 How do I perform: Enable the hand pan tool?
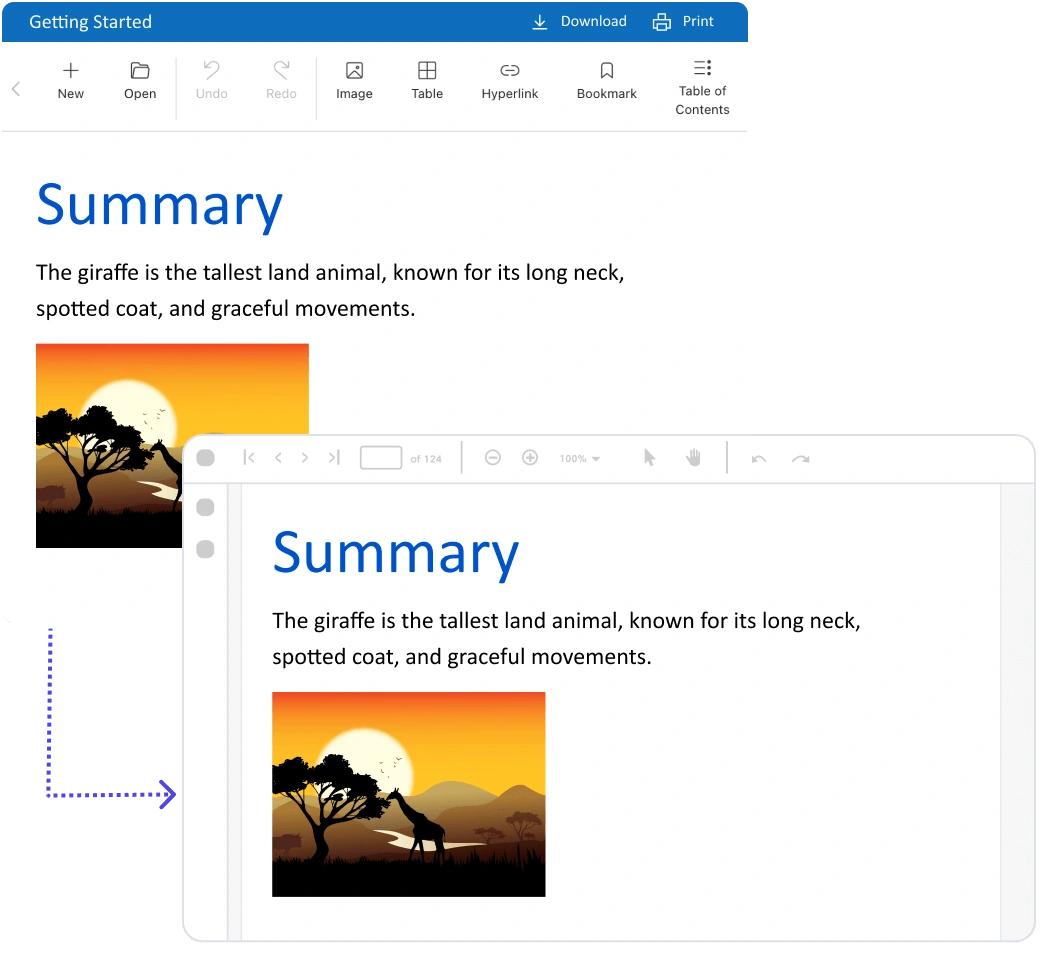tap(693, 458)
